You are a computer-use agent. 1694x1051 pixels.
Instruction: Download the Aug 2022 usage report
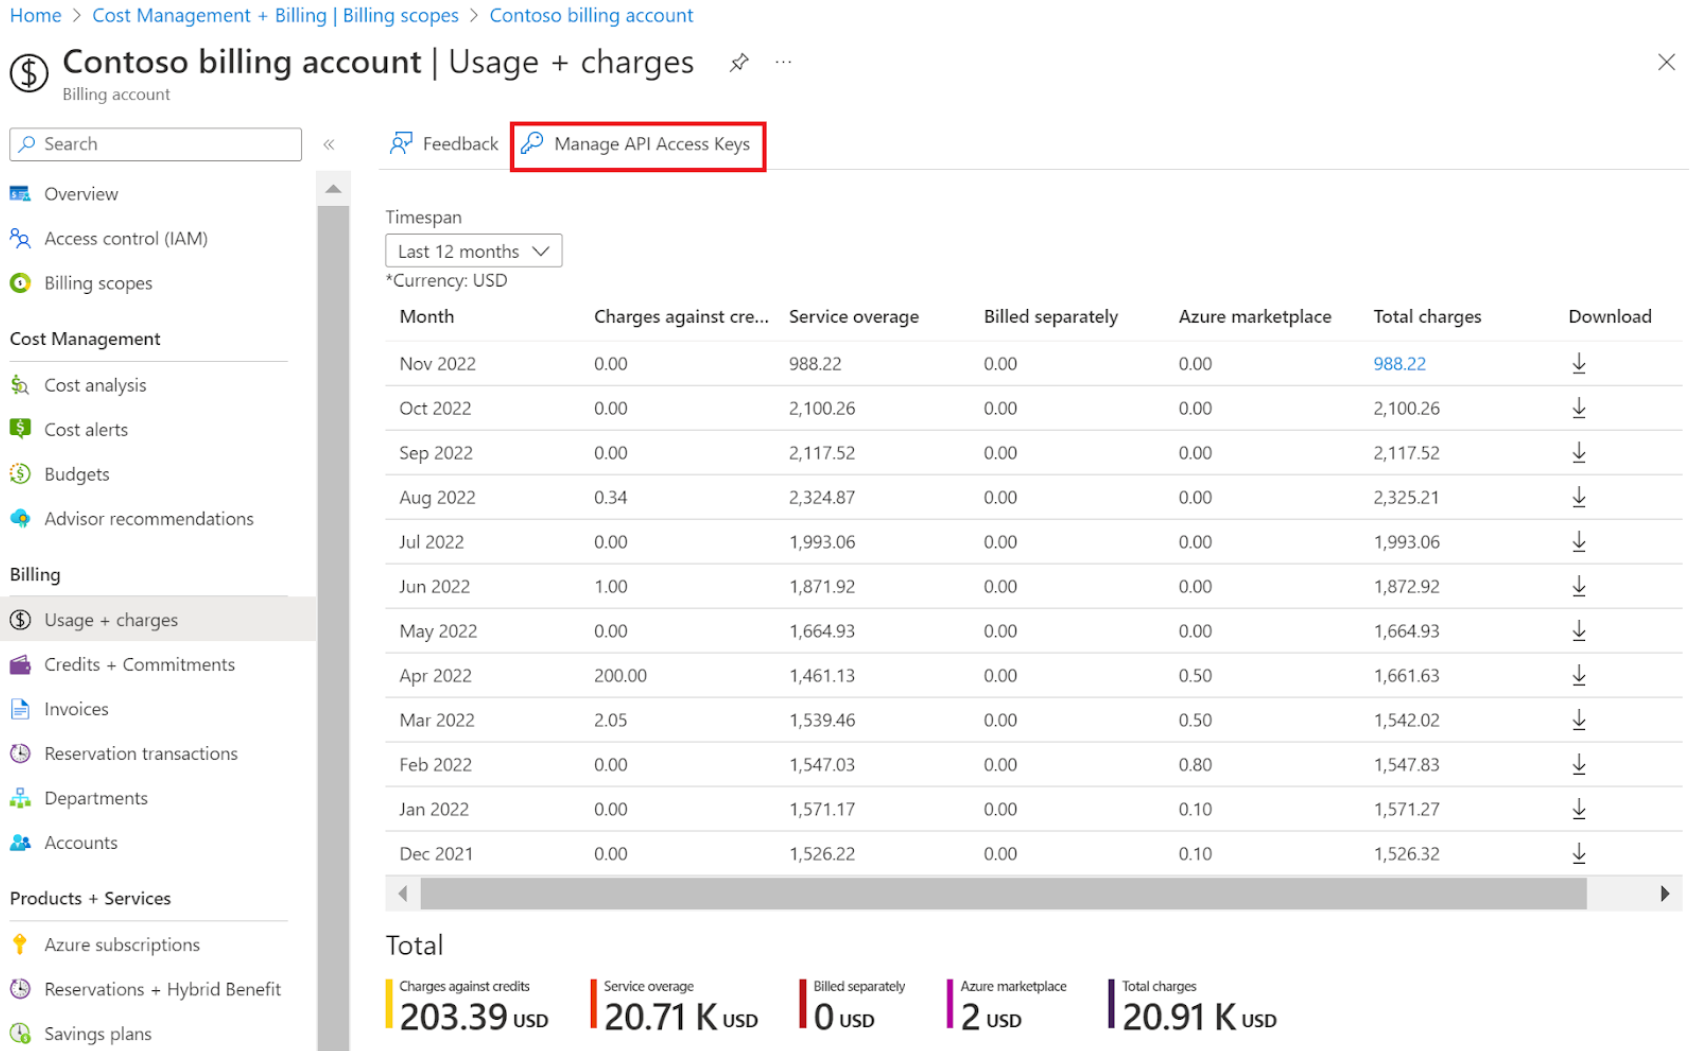[x=1578, y=497]
